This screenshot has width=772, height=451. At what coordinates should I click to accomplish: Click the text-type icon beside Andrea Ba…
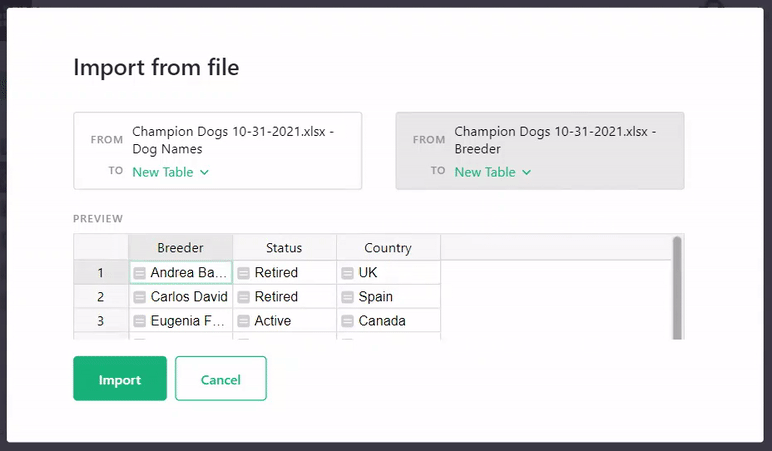[140, 273]
